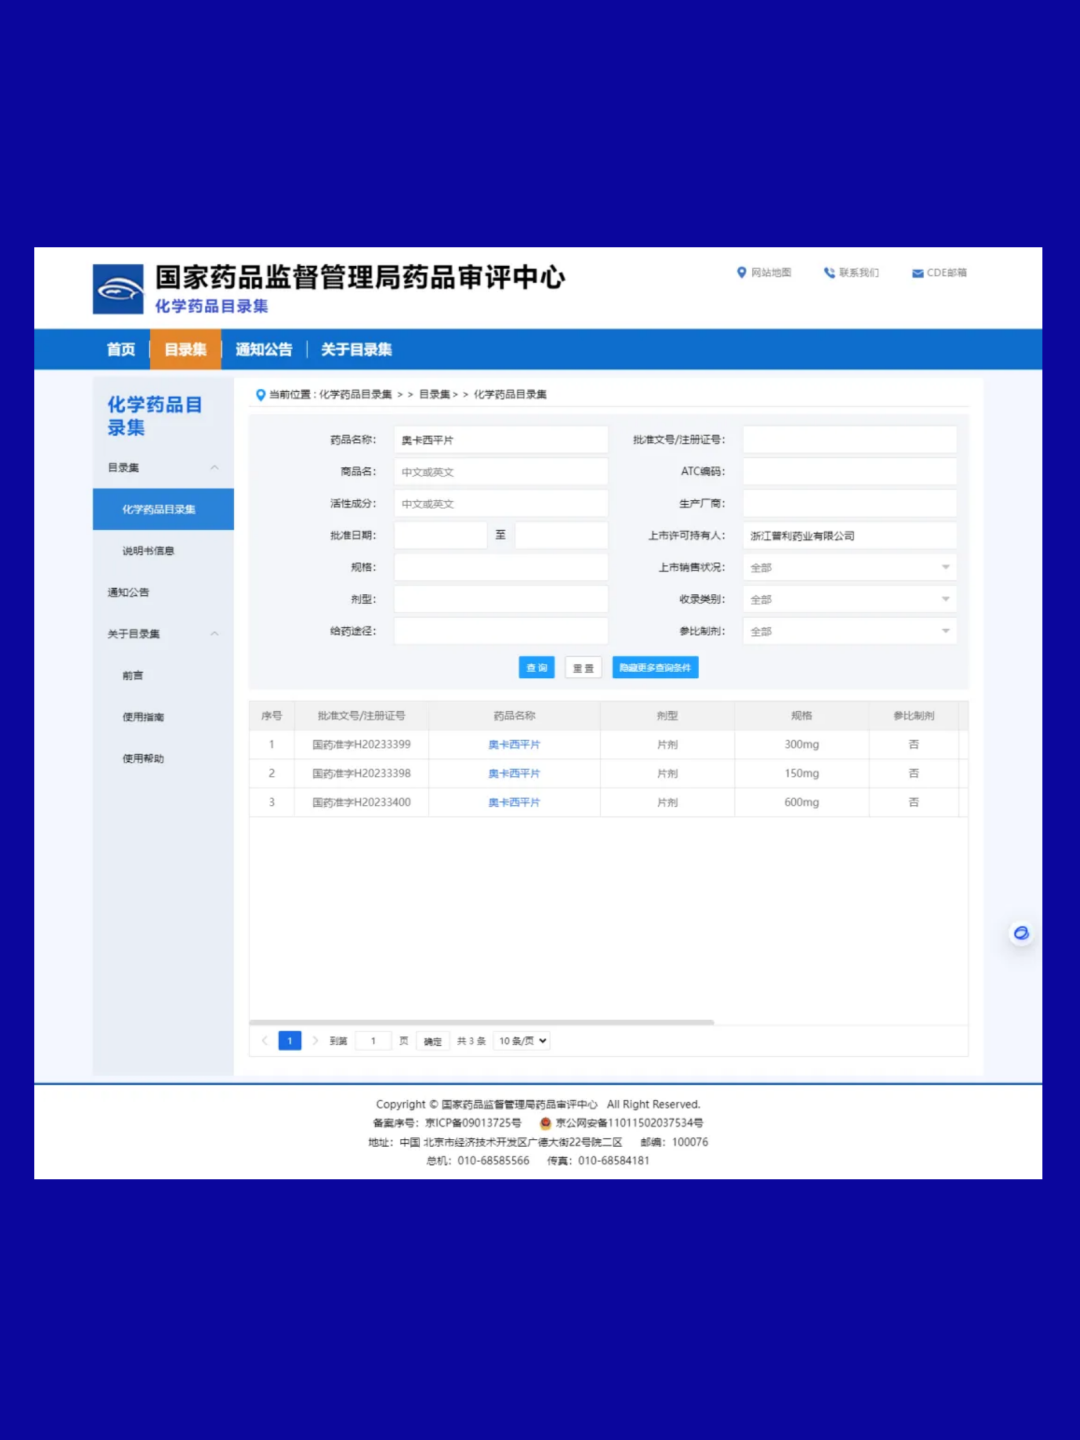Collapse the 目录集 sidebar section

[214, 468]
